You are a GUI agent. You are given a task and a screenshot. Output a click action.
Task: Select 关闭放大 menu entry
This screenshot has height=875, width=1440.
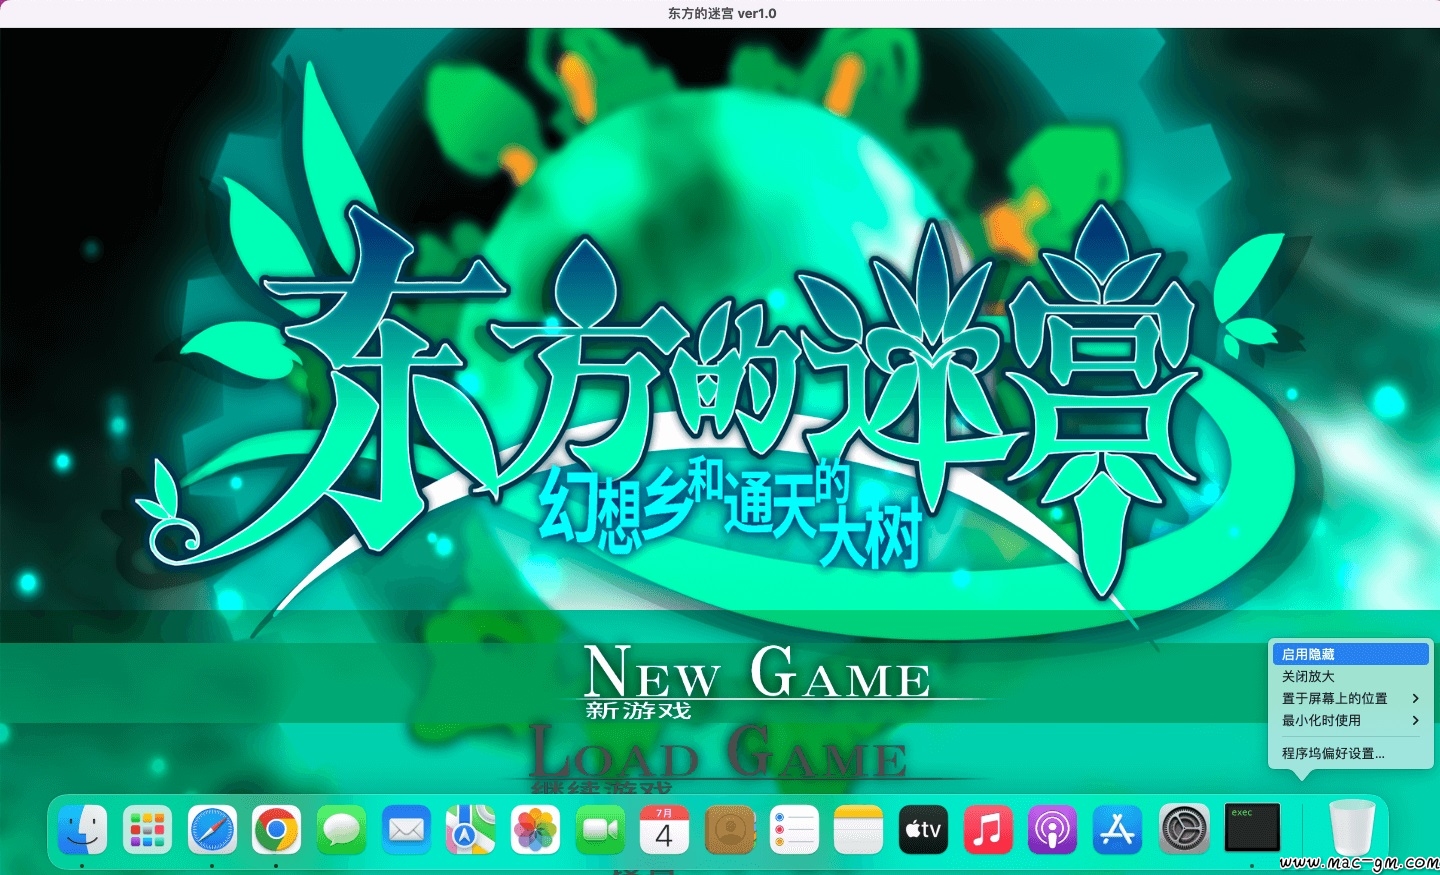pyautogui.click(x=1350, y=676)
